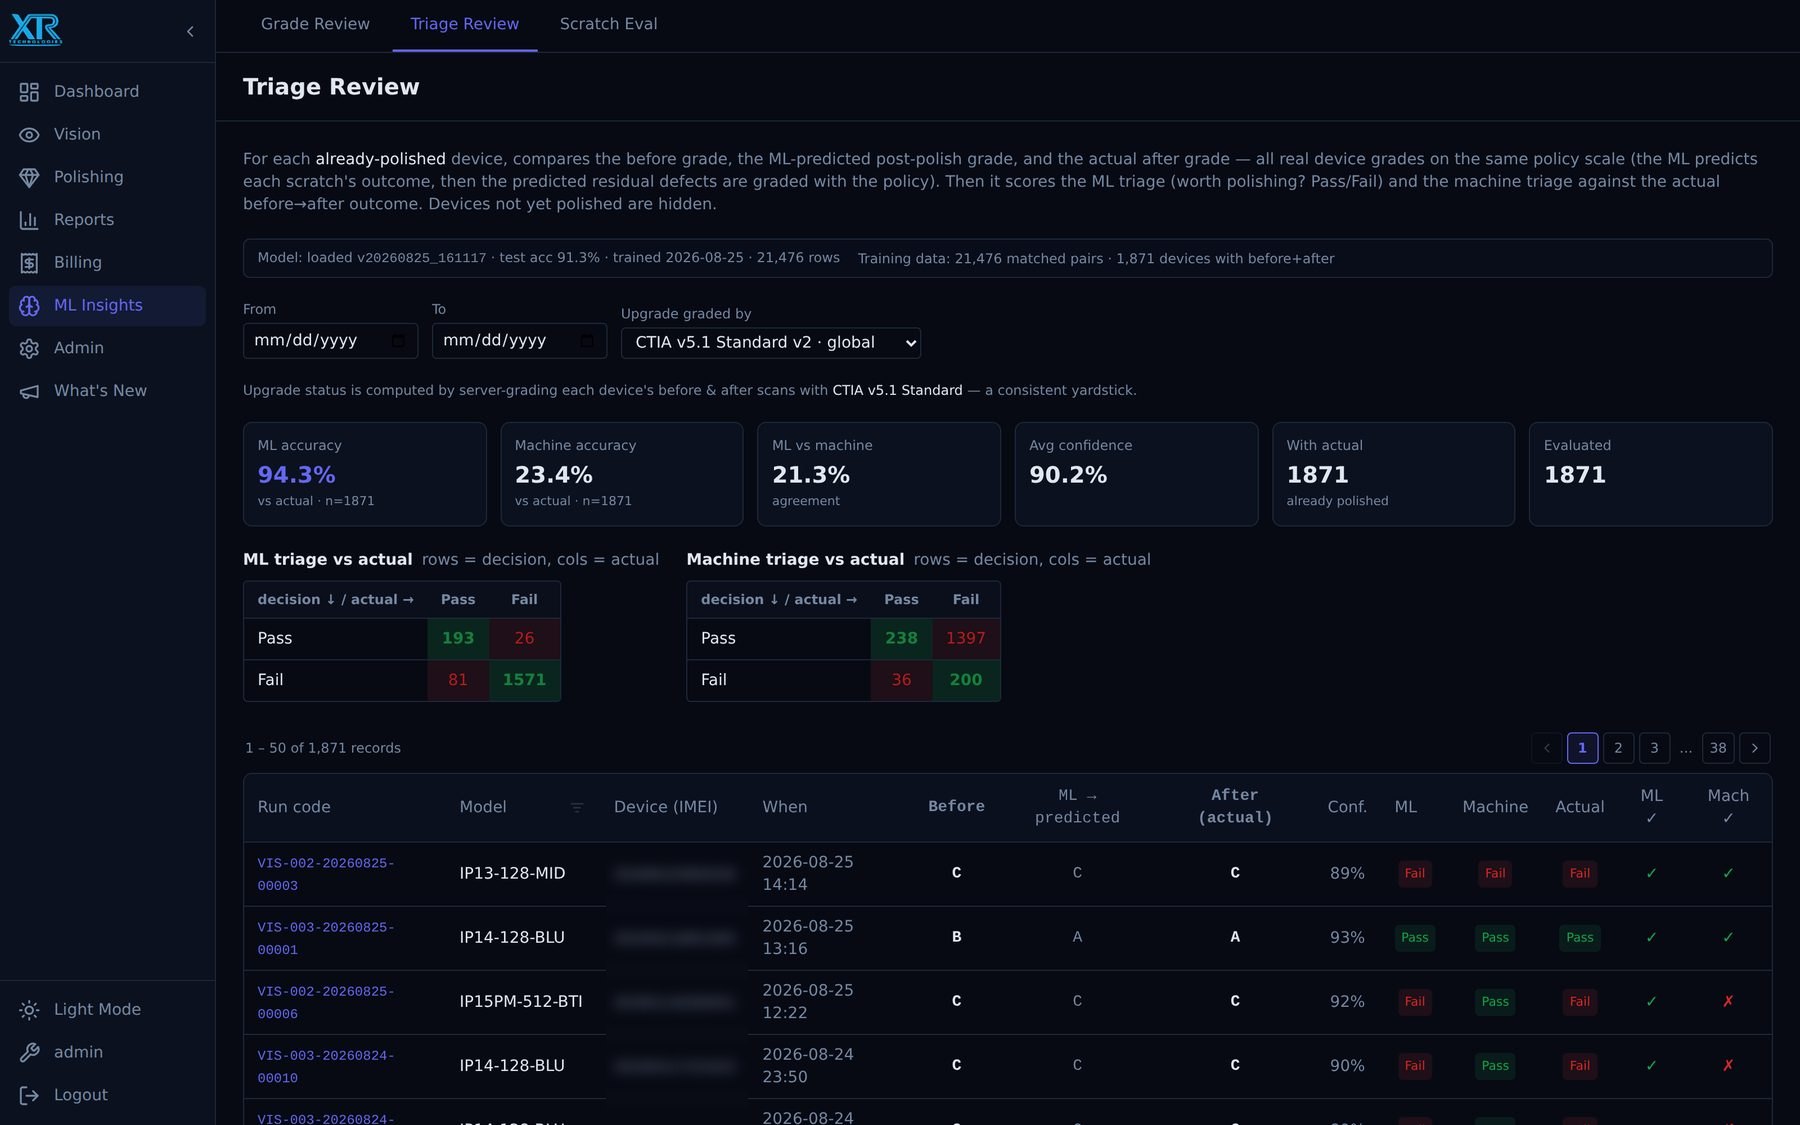
Task: Click the Vision eye icon
Action: pyautogui.click(x=29, y=135)
